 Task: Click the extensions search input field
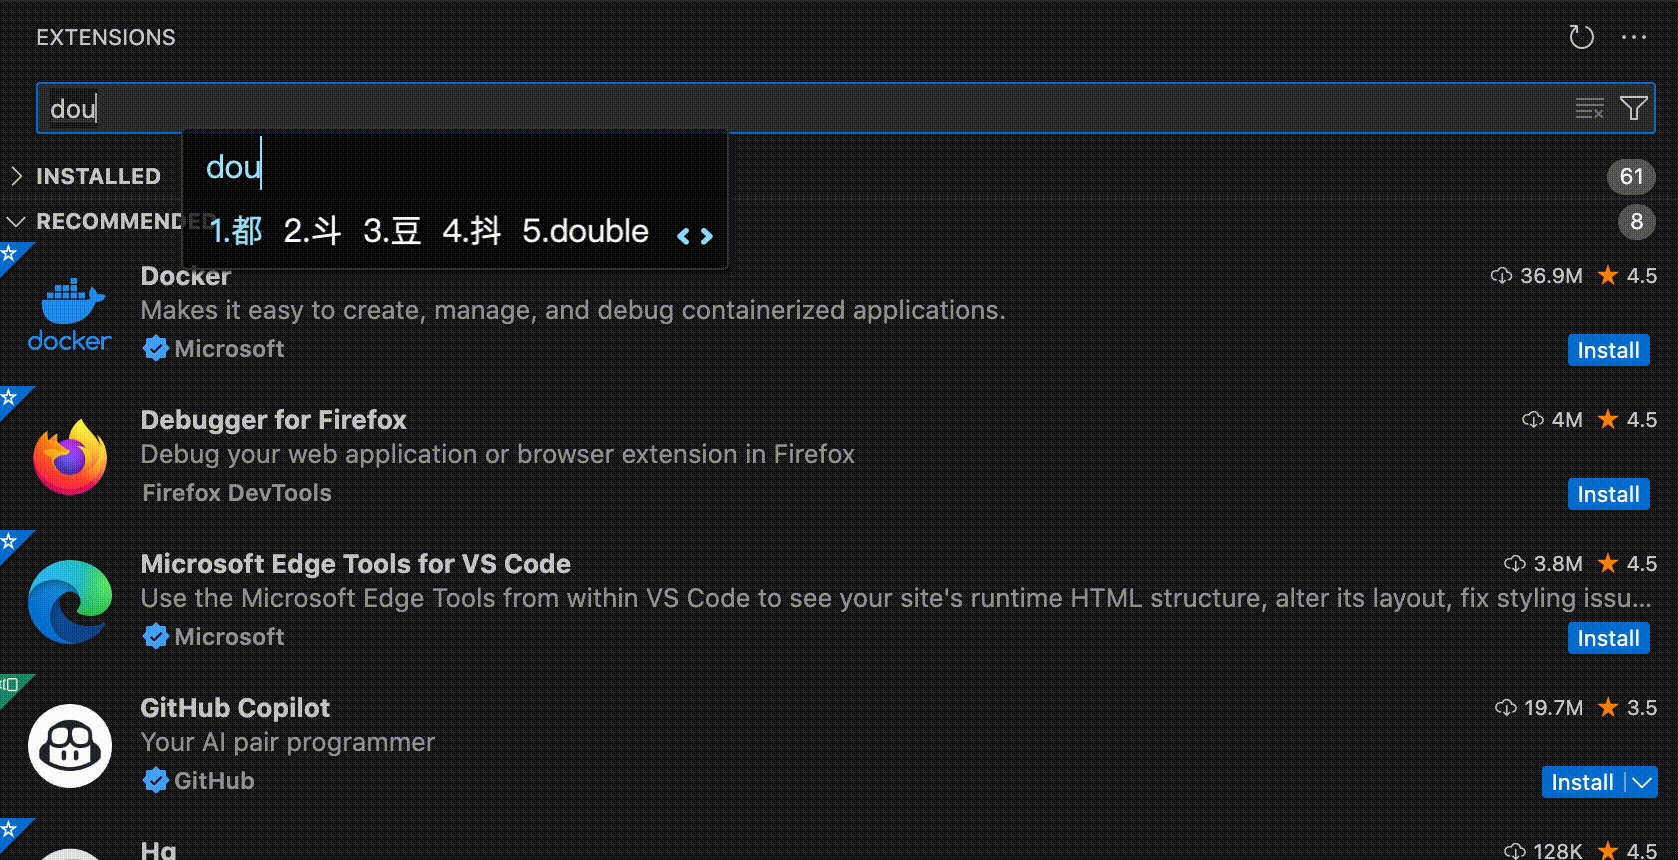(800, 108)
